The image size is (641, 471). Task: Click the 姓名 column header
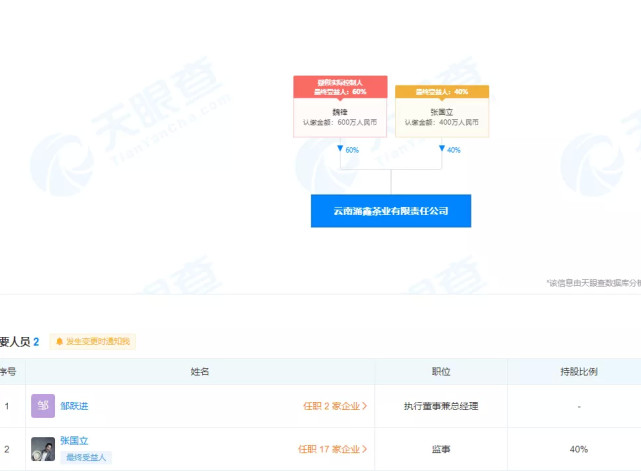pyautogui.click(x=200, y=371)
